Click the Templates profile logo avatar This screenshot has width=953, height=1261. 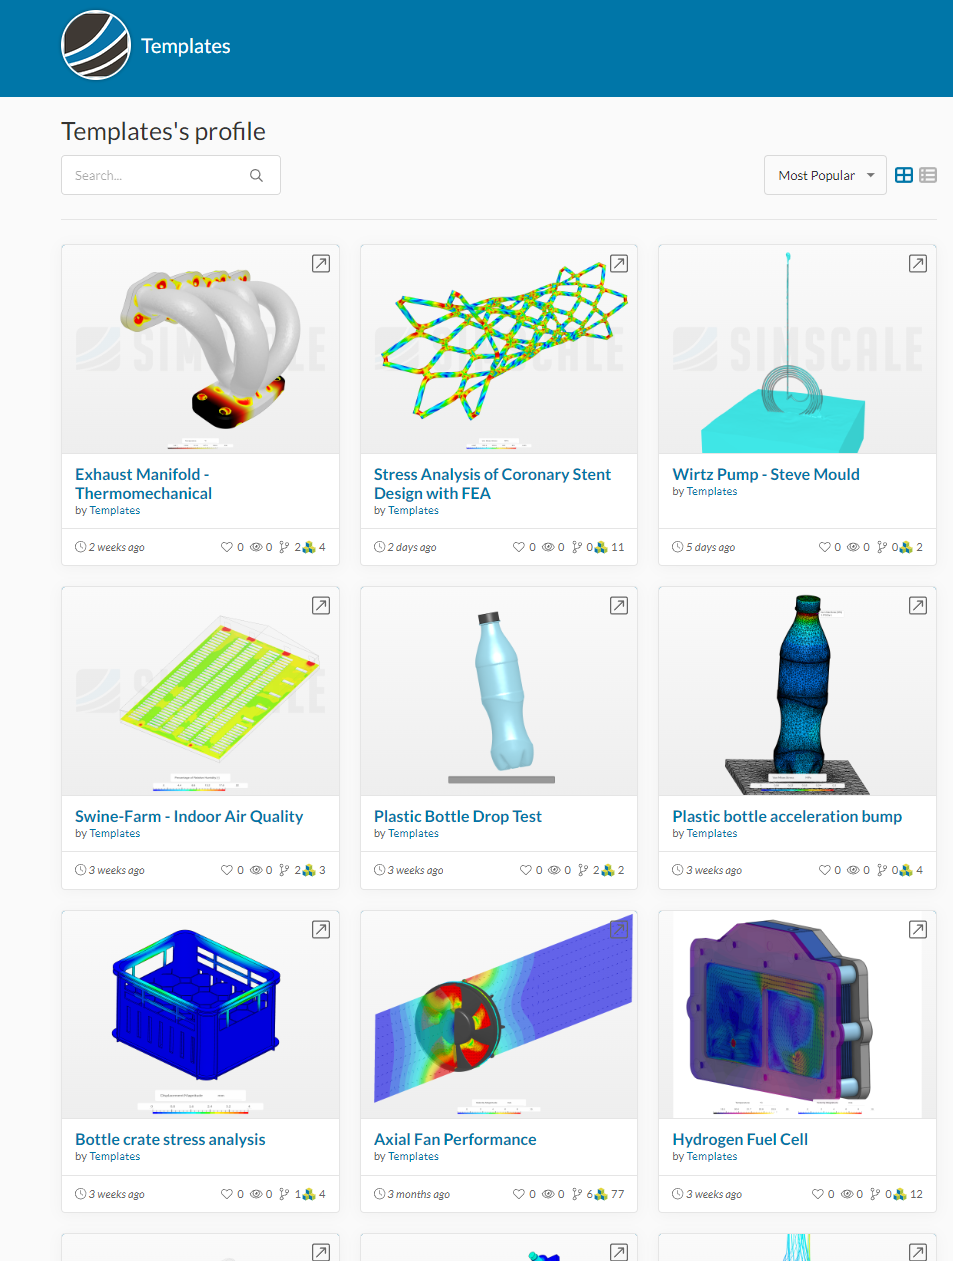96,45
